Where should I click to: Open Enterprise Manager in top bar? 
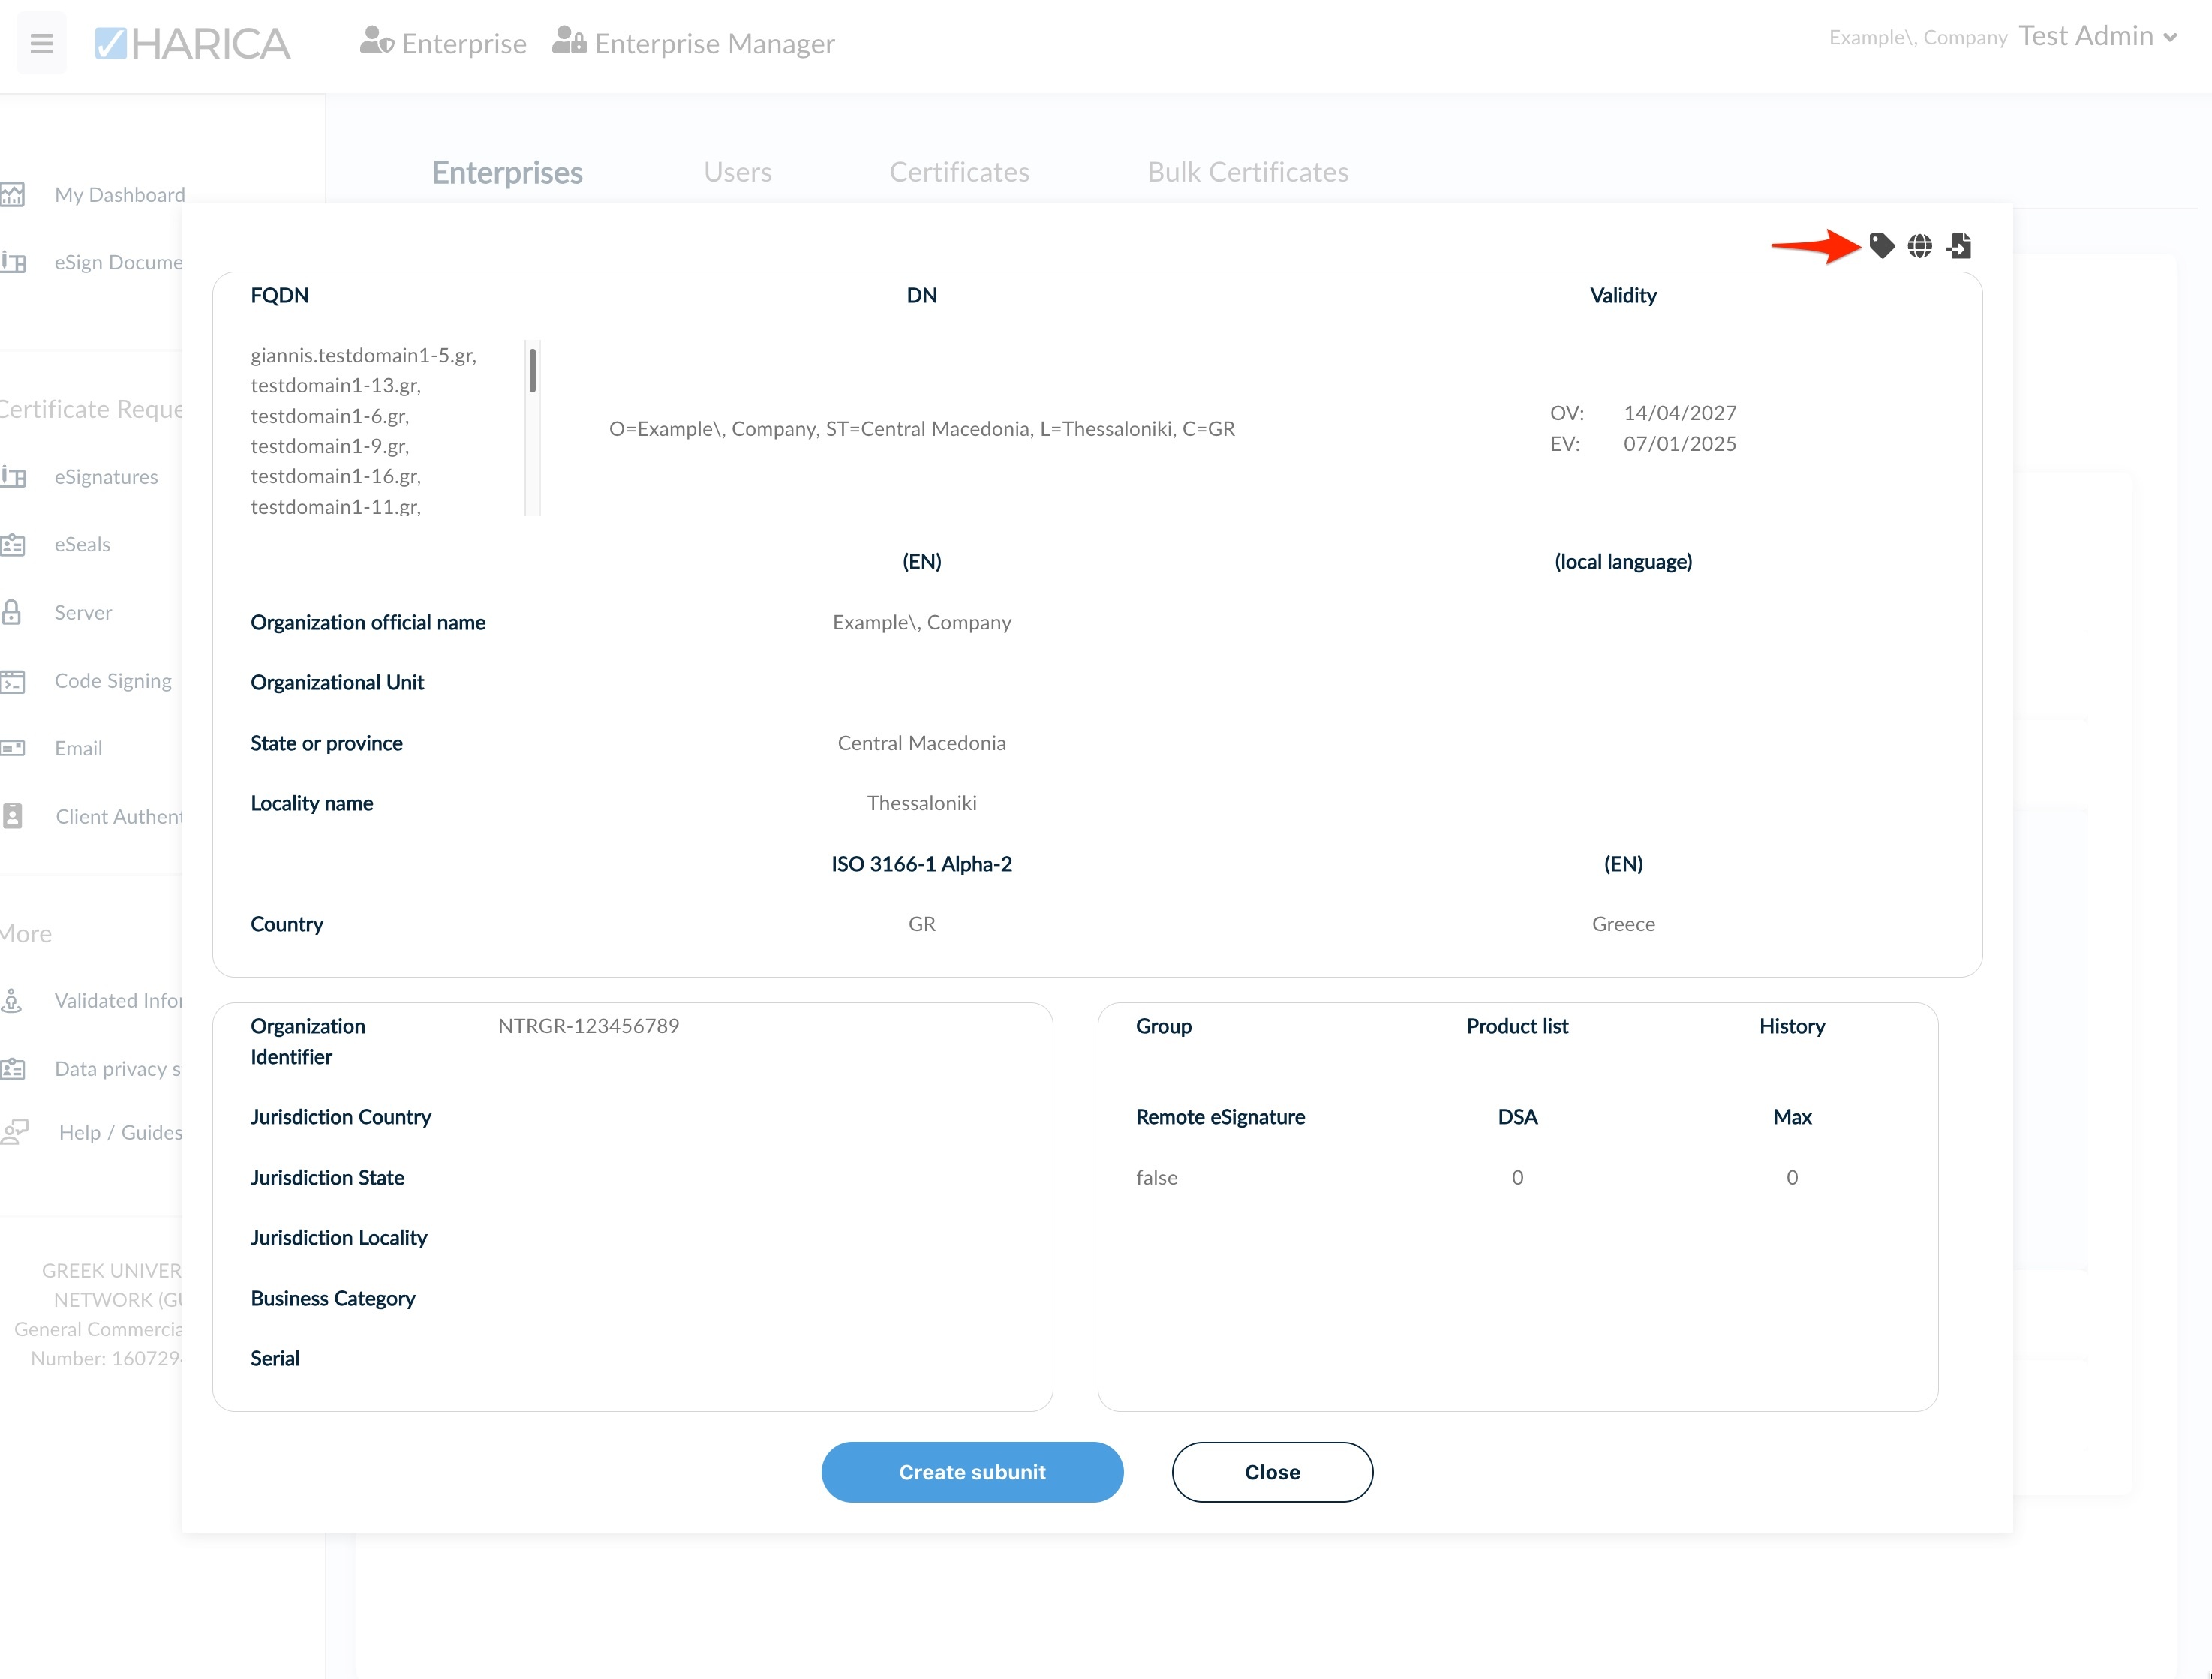[x=694, y=43]
